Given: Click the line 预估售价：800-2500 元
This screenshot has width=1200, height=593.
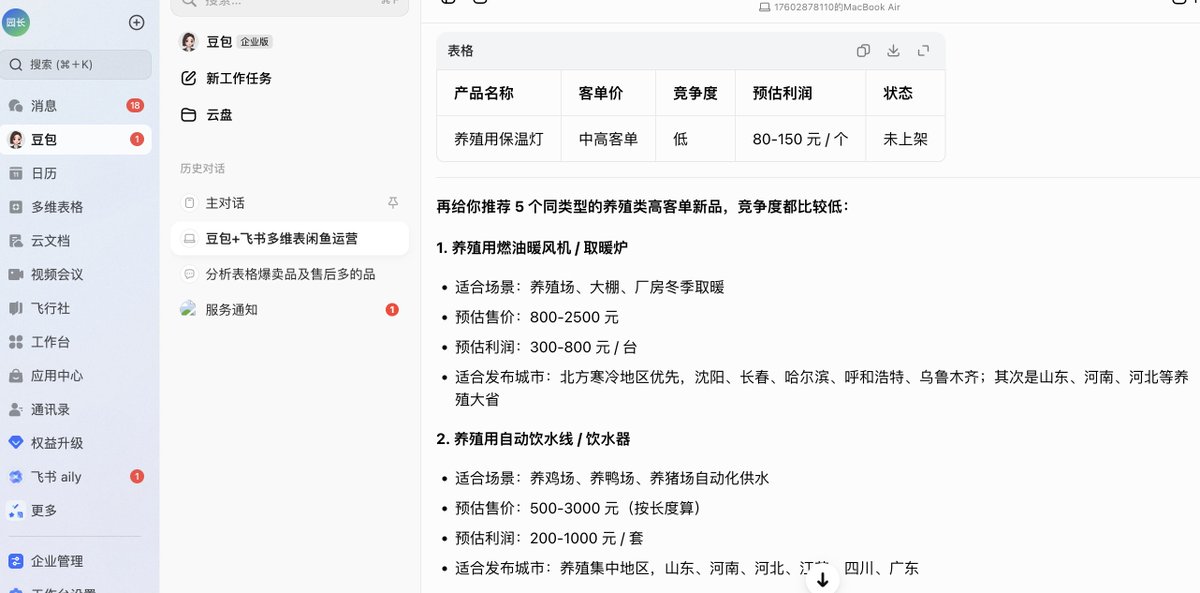Looking at the screenshot, I should (537, 317).
